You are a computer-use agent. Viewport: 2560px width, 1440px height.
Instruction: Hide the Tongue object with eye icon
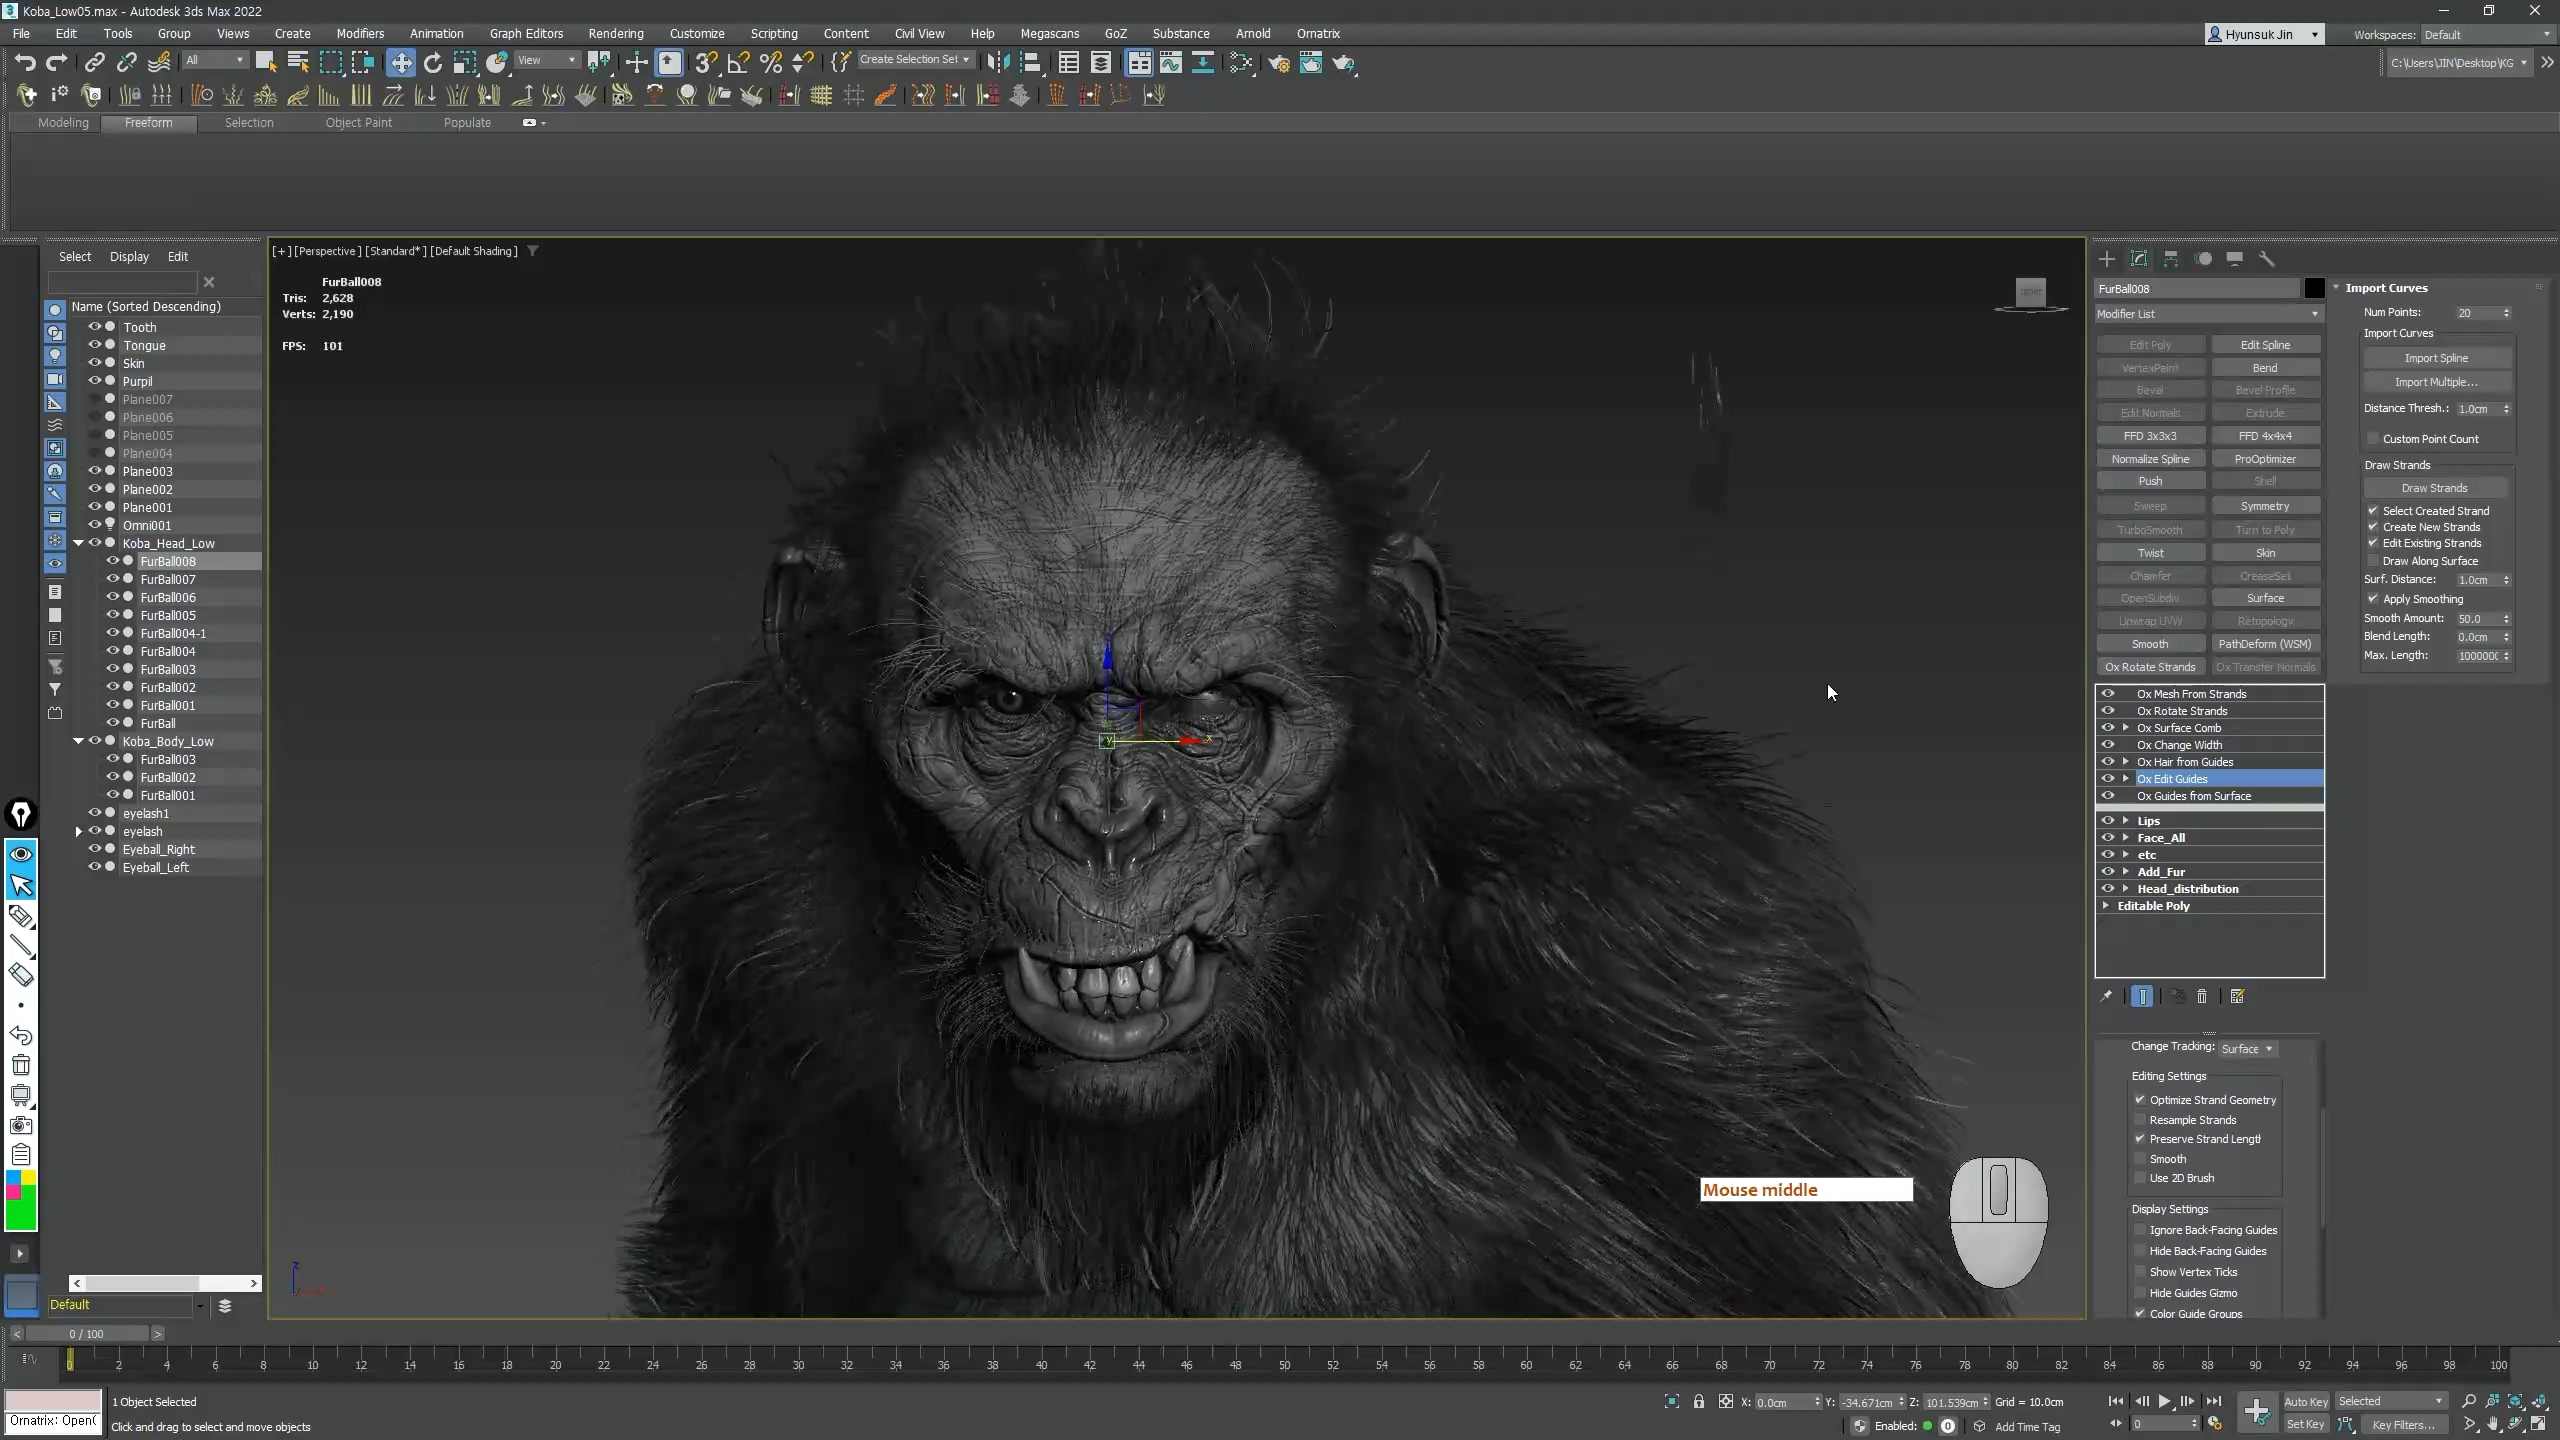tap(94, 345)
